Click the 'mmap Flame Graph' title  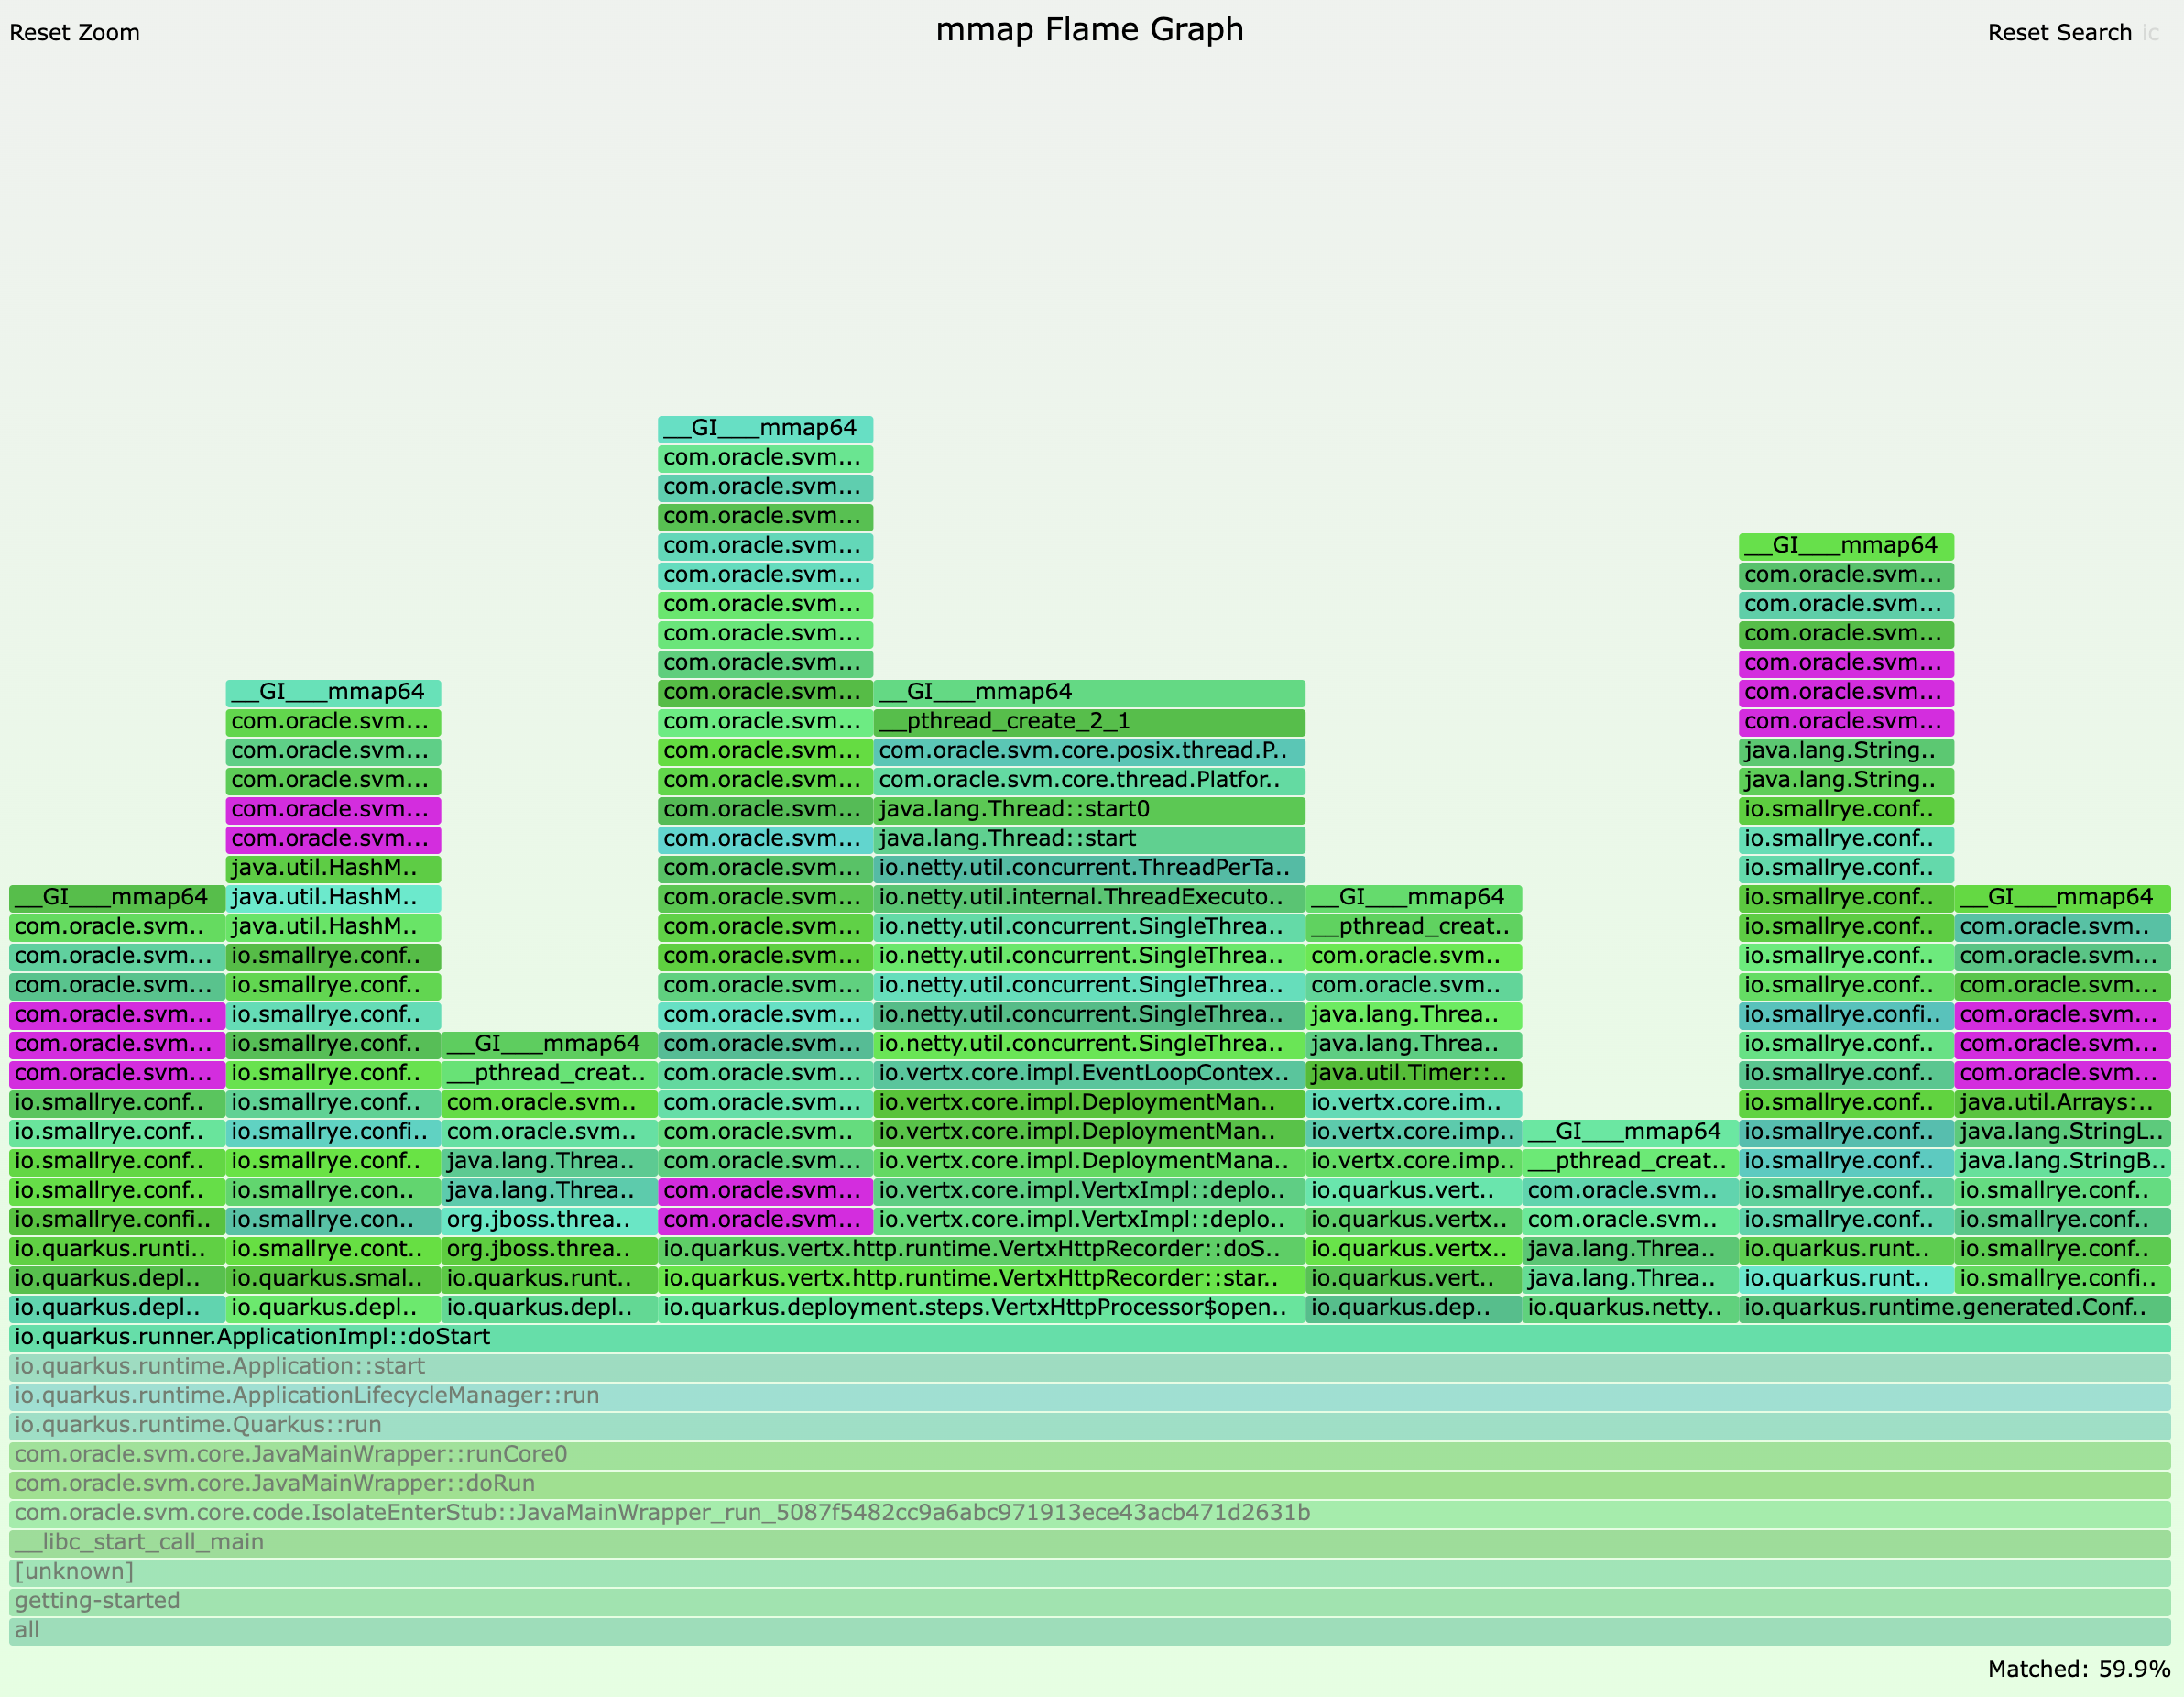click(1090, 30)
